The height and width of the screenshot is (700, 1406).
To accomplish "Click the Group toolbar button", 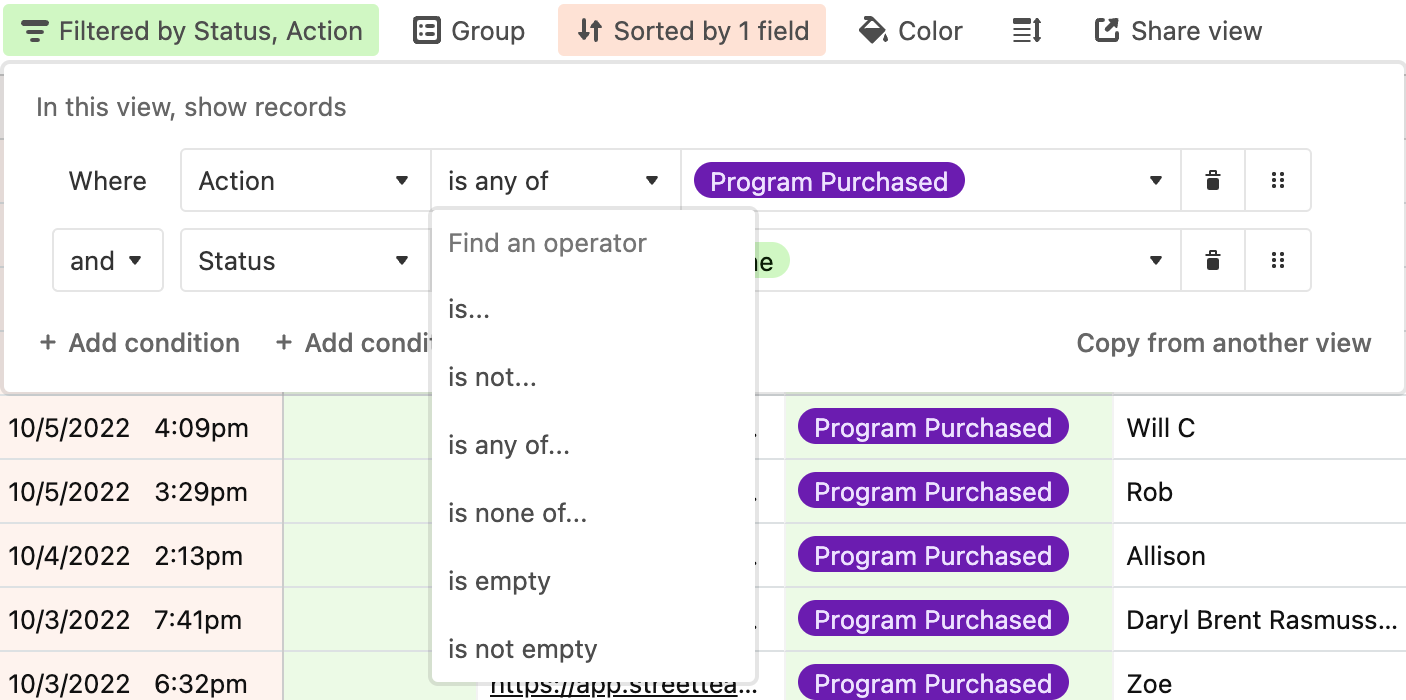I will click(x=469, y=31).
